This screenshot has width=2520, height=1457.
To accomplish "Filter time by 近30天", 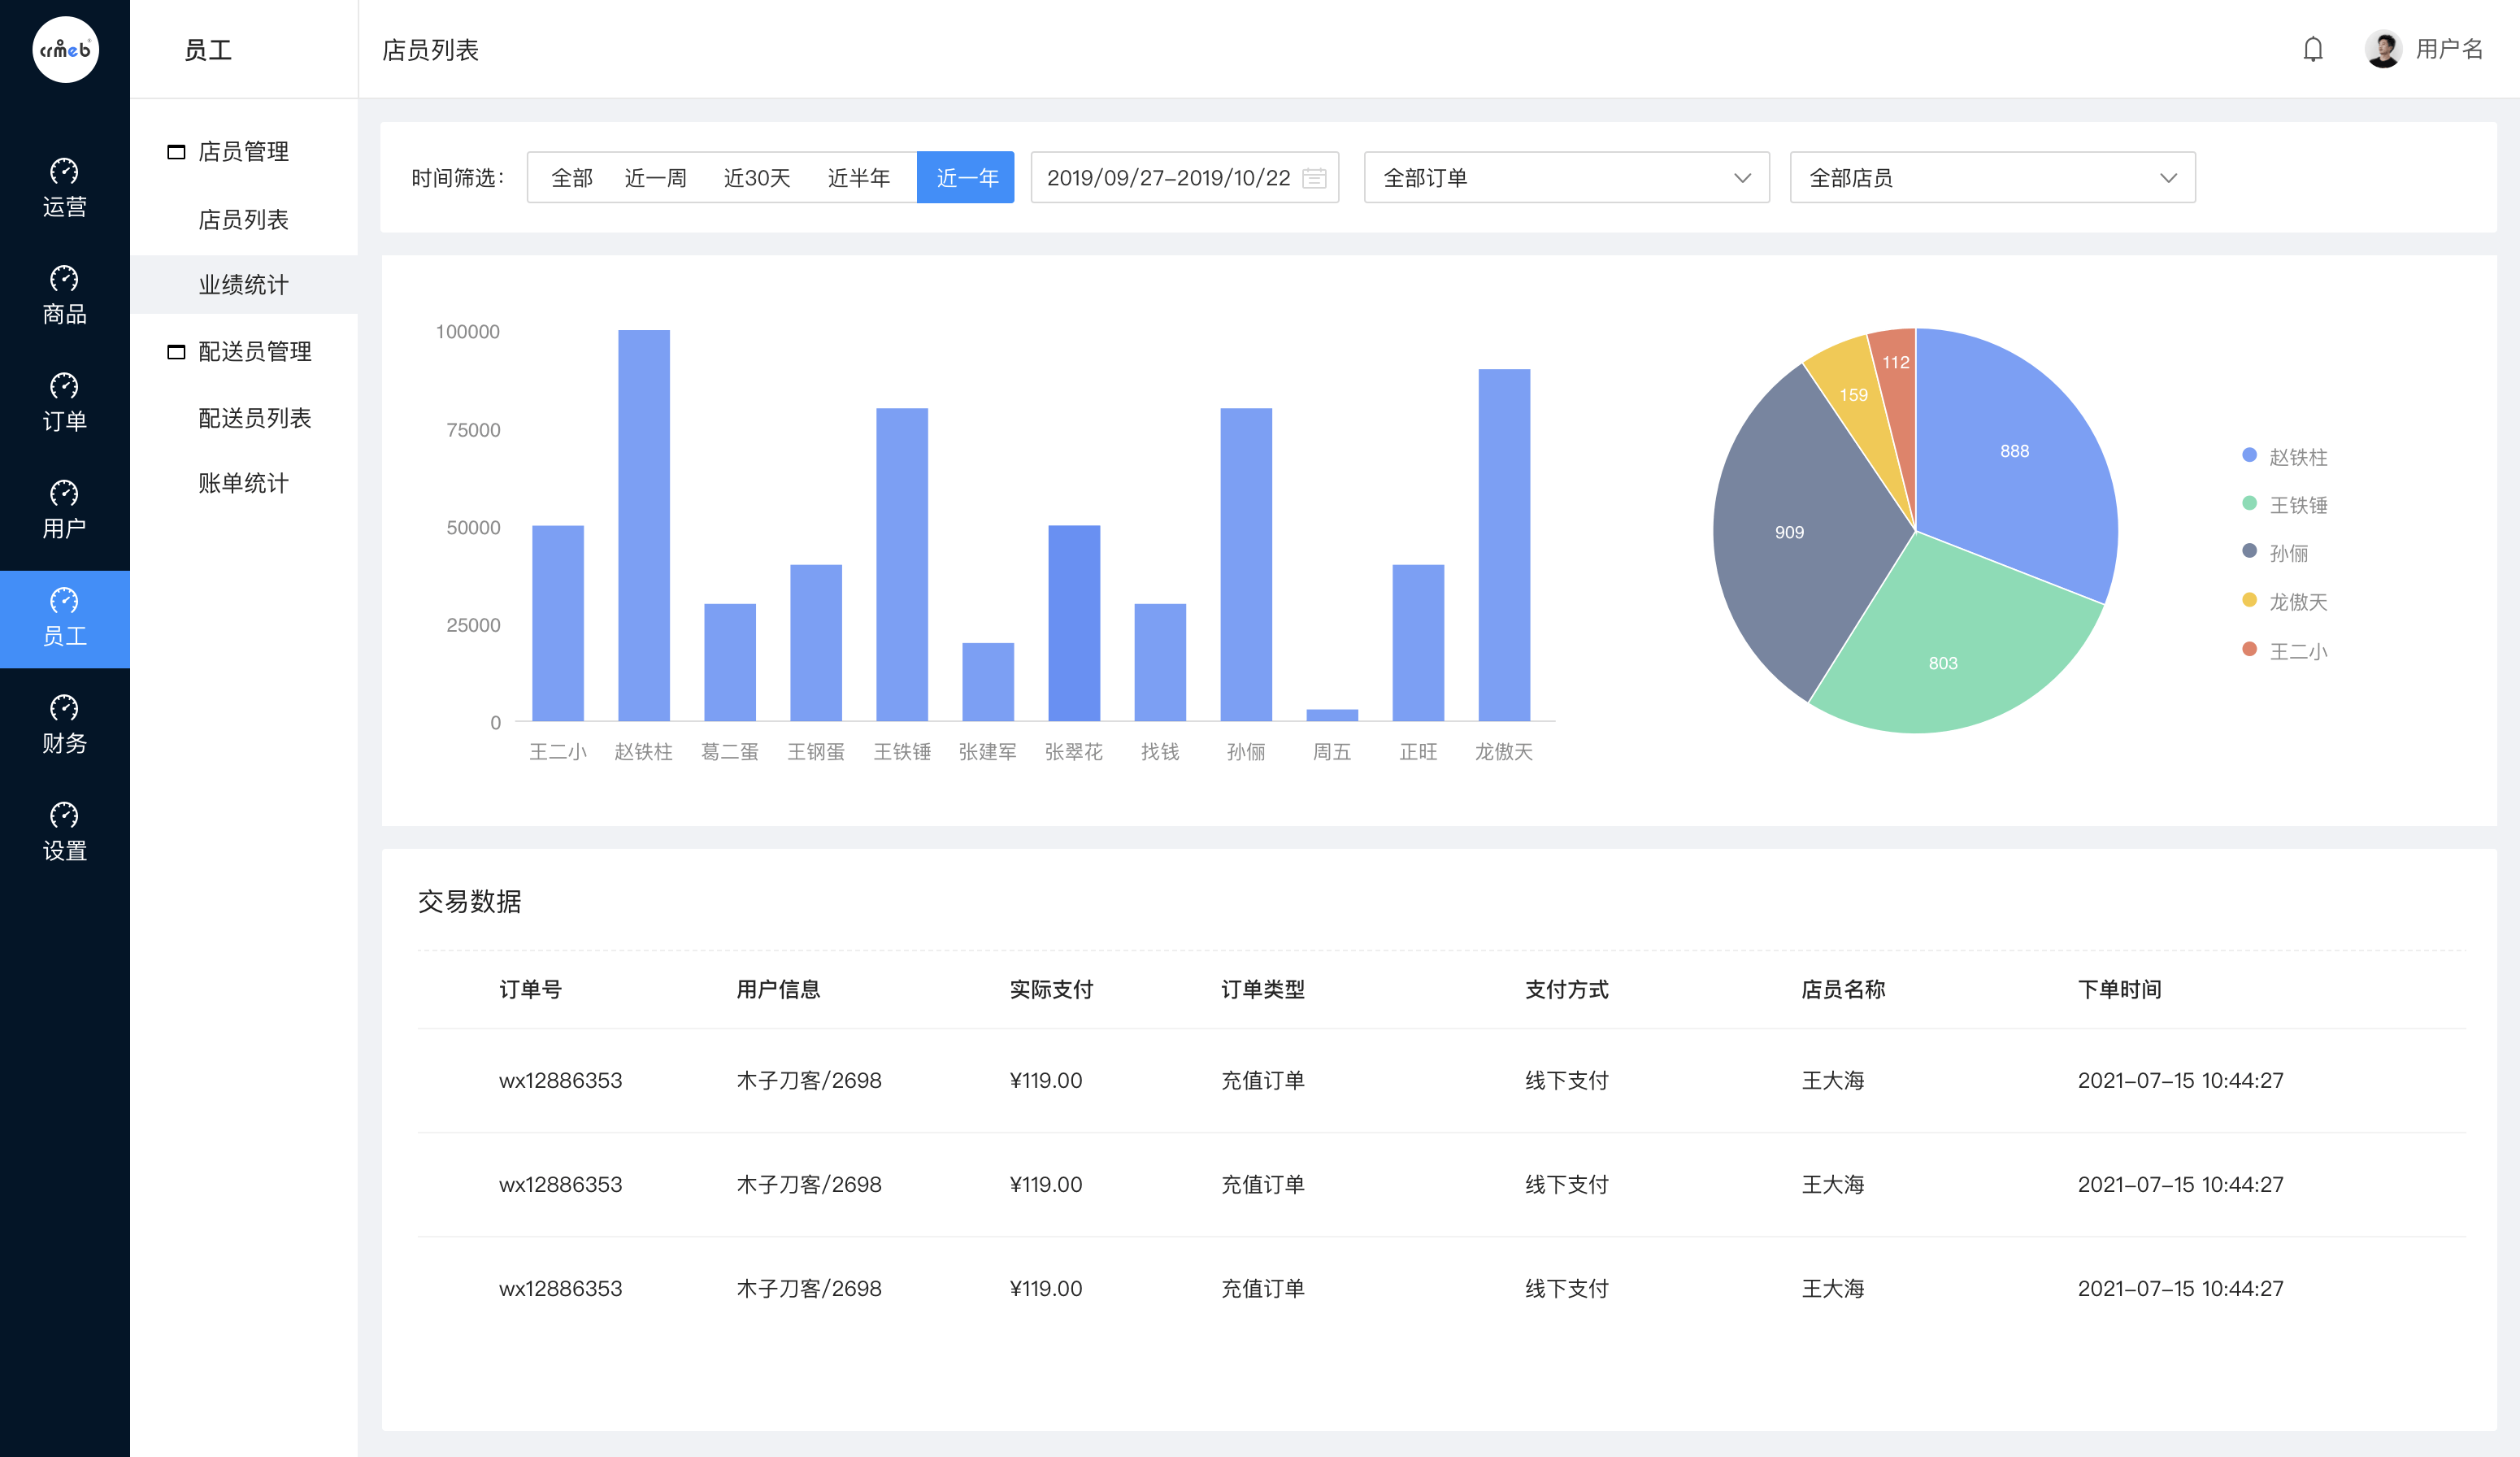I will point(757,178).
